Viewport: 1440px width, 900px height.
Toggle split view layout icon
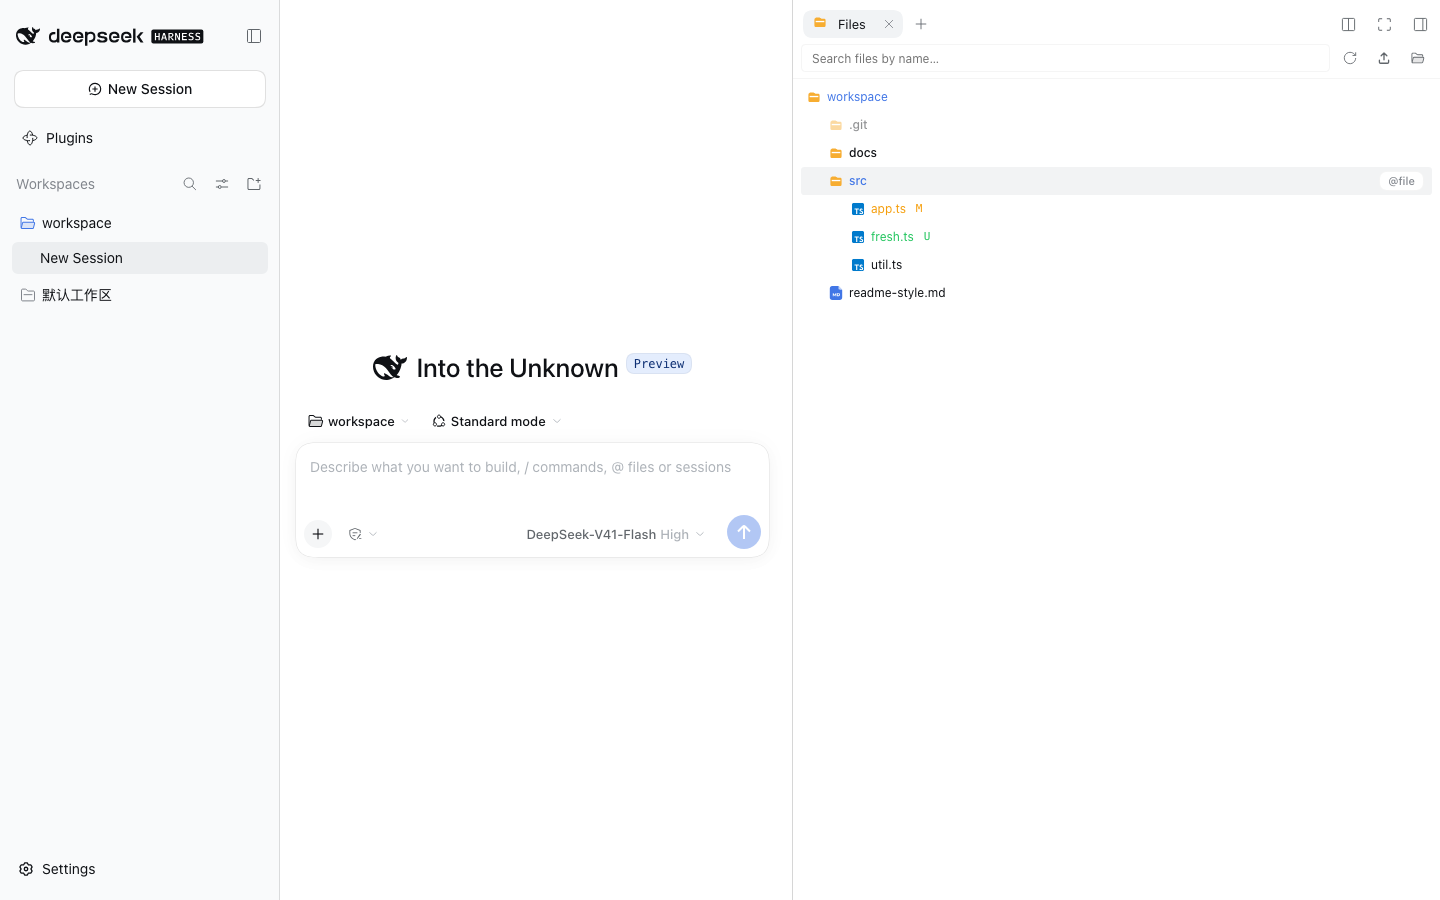click(x=1348, y=24)
